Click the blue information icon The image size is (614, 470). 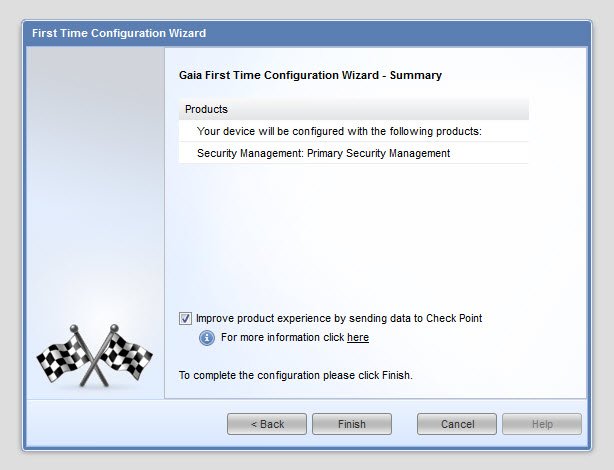pyautogui.click(x=207, y=338)
